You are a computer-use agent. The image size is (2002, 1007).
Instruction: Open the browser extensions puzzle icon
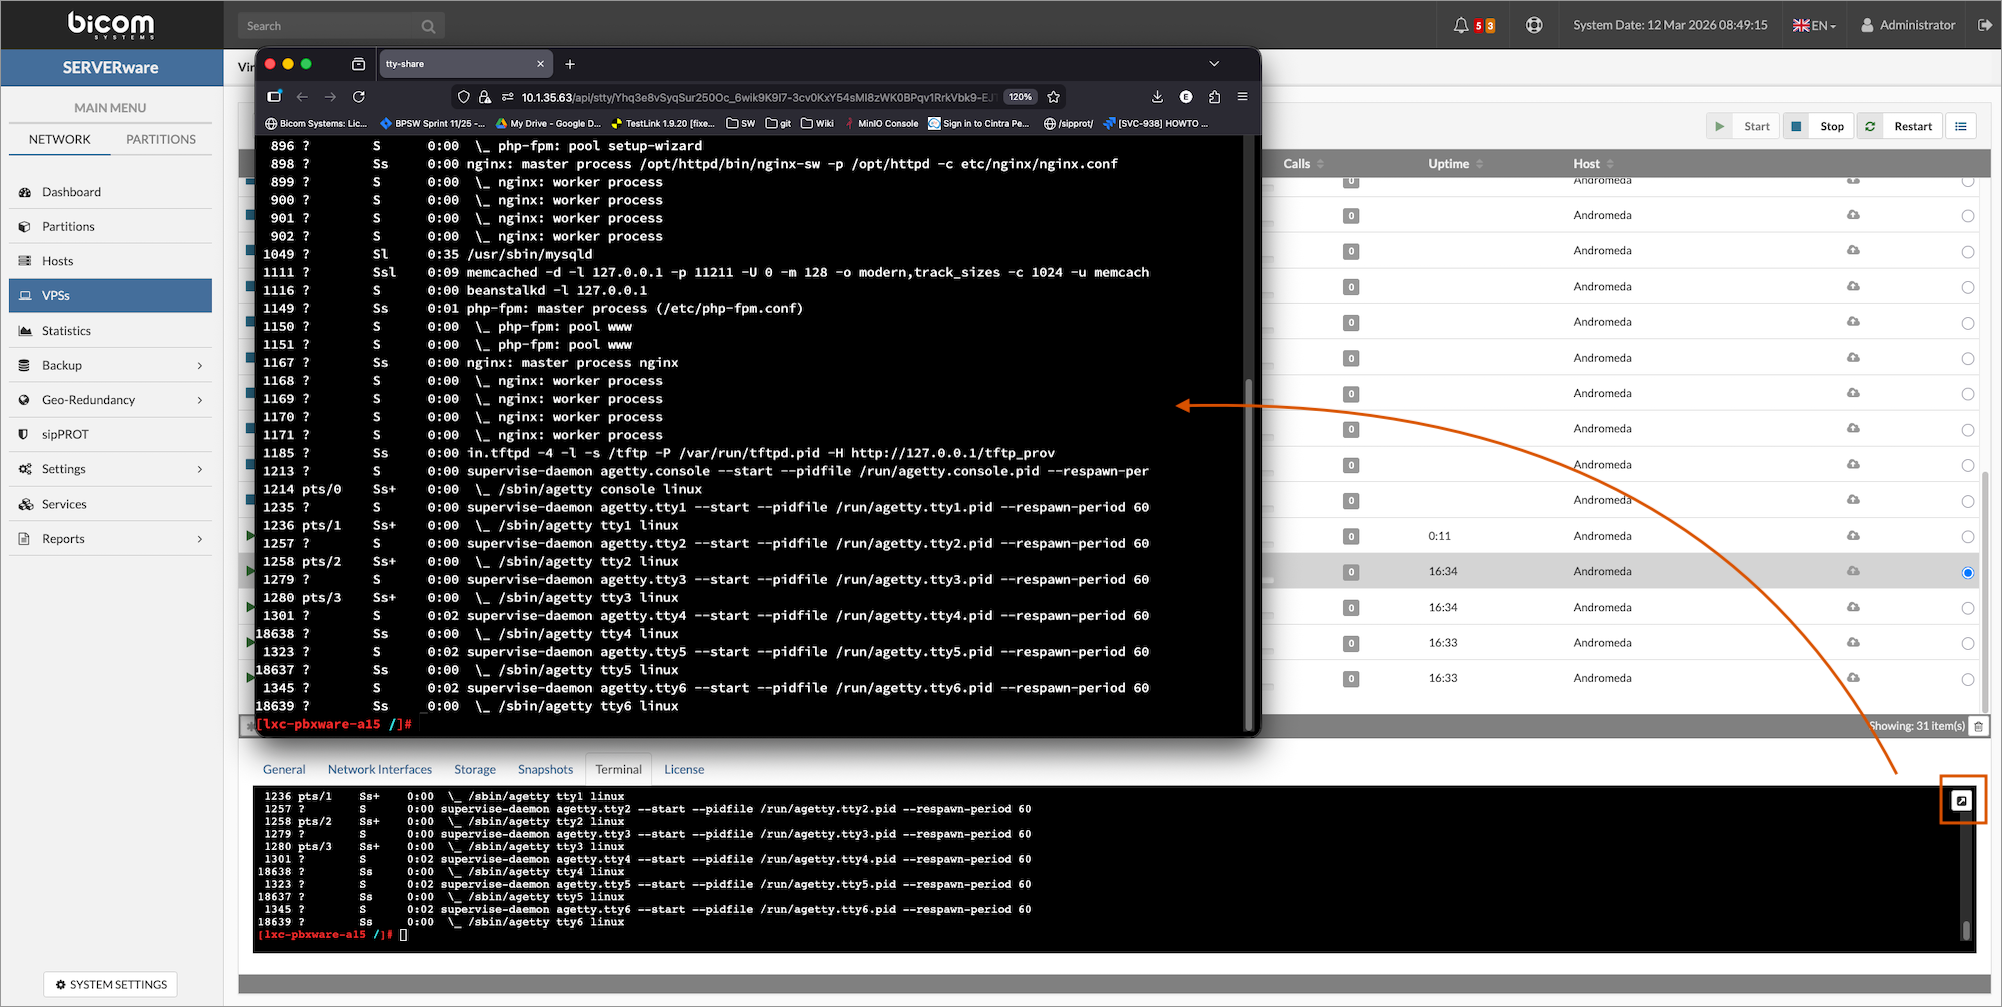(x=1214, y=97)
